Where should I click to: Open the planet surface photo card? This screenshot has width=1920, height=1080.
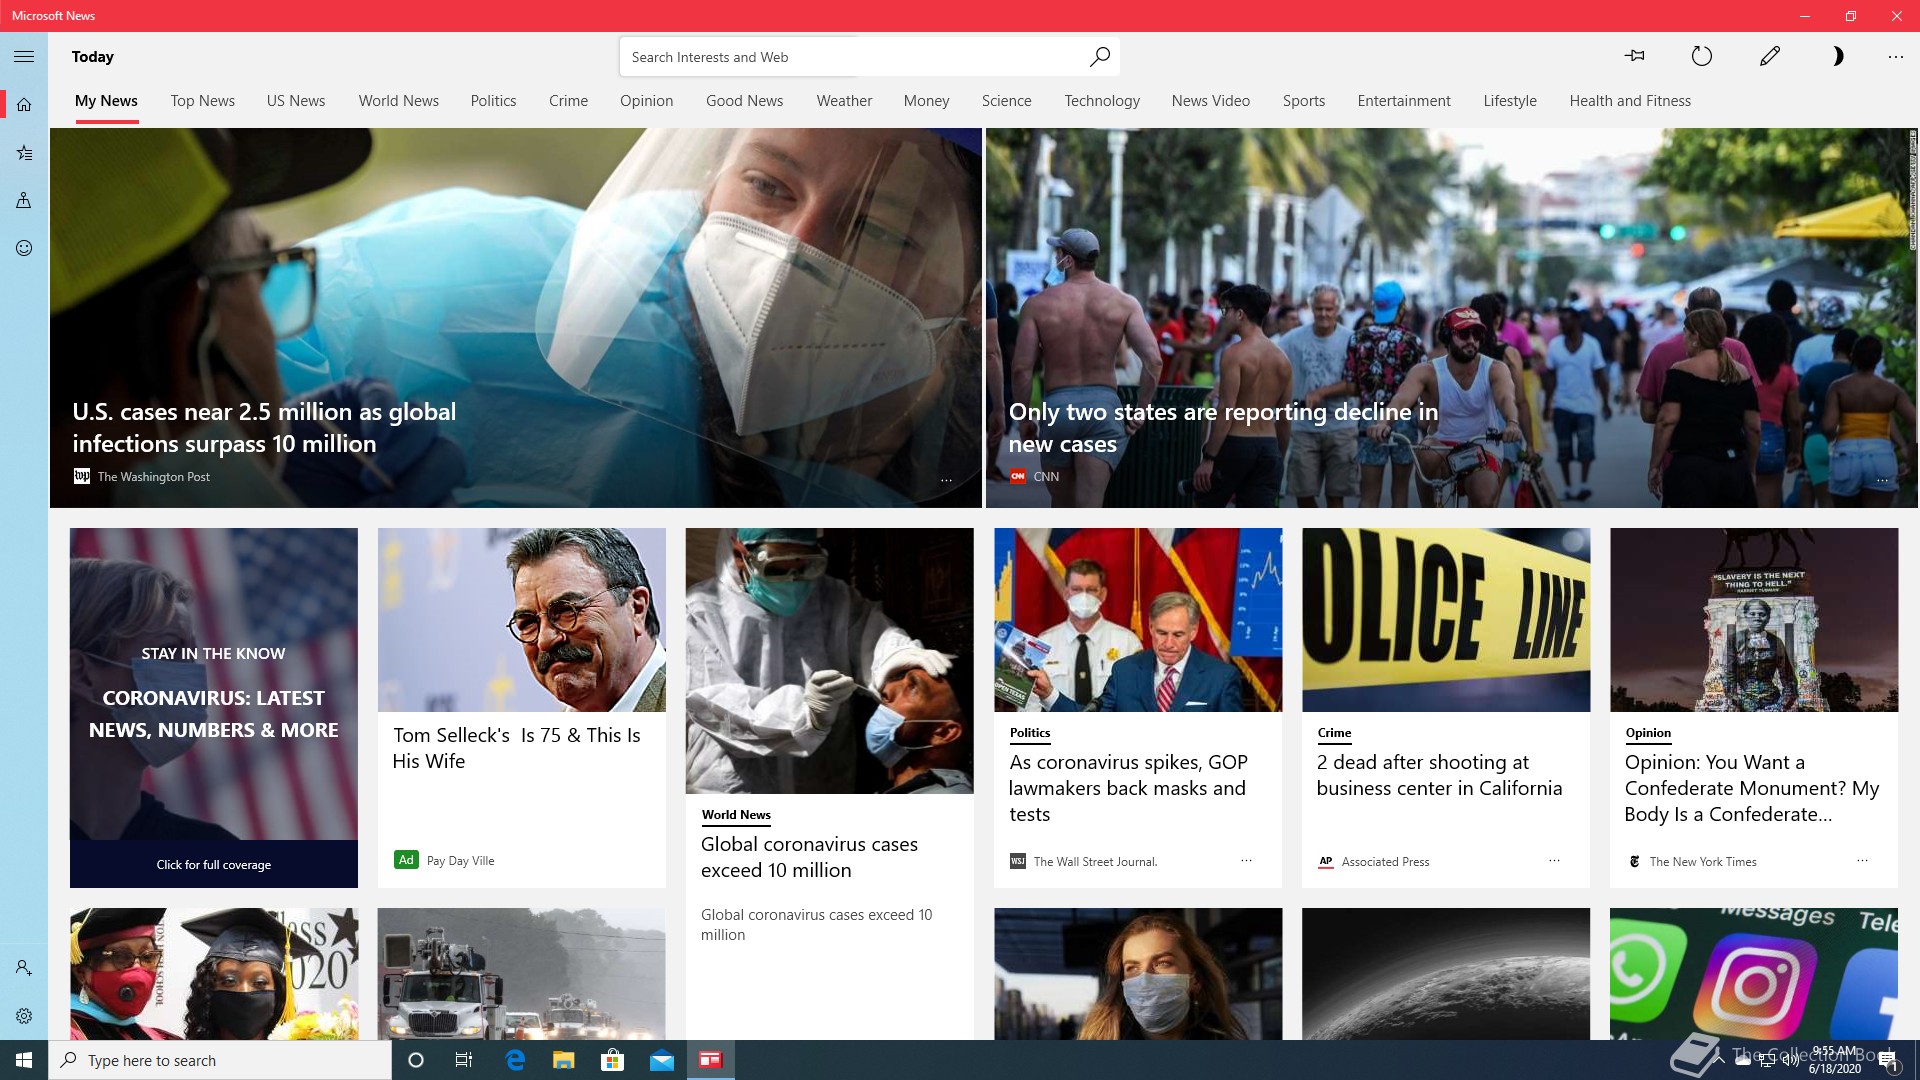1445,973
